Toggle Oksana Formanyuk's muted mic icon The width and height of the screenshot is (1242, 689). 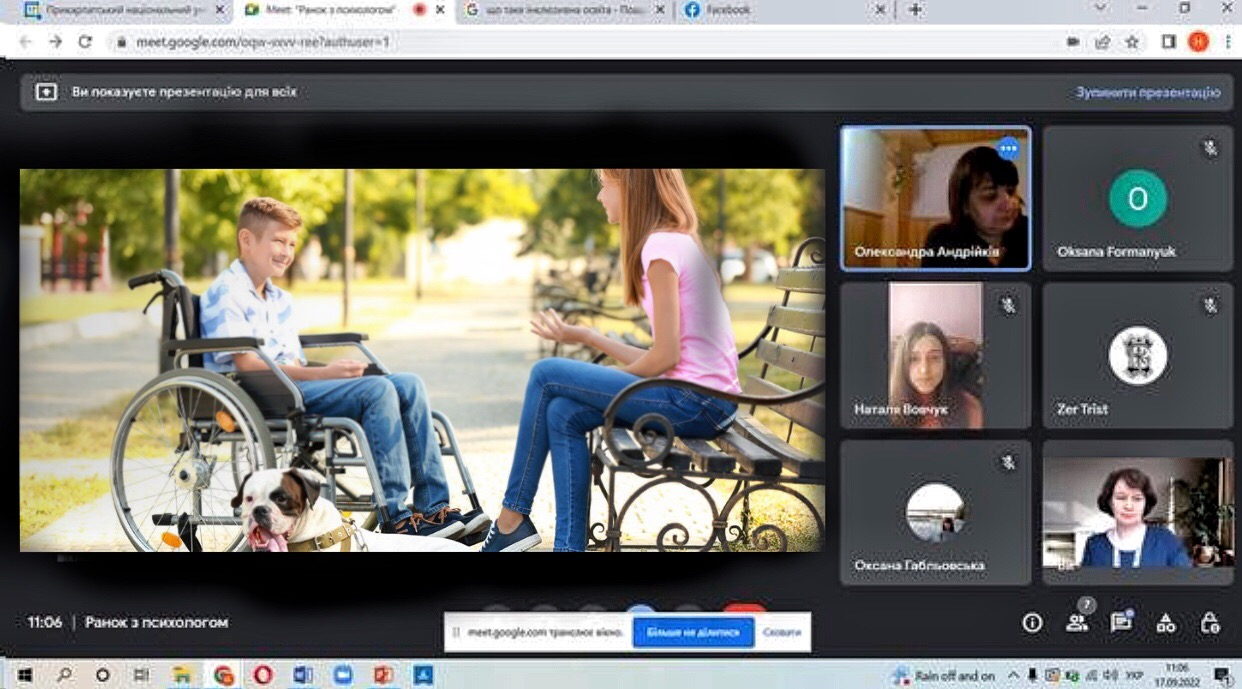click(x=1210, y=148)
